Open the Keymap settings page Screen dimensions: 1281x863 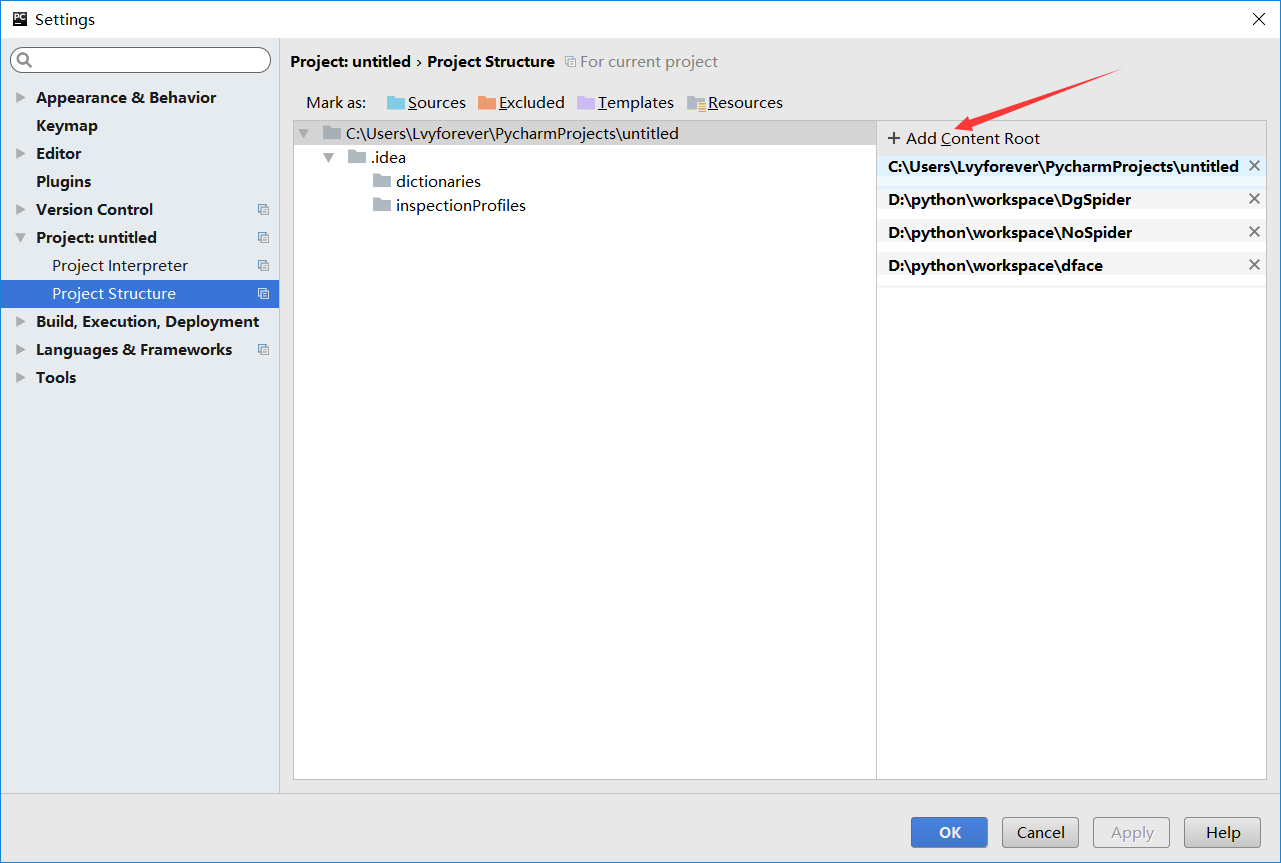[67, 126]
